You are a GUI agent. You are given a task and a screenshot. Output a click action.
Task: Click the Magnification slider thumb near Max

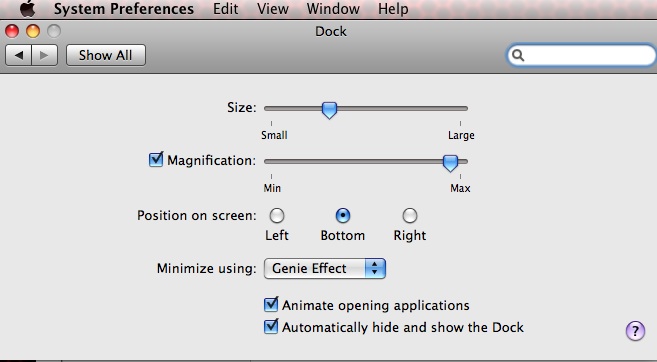[x=450, y=163]
